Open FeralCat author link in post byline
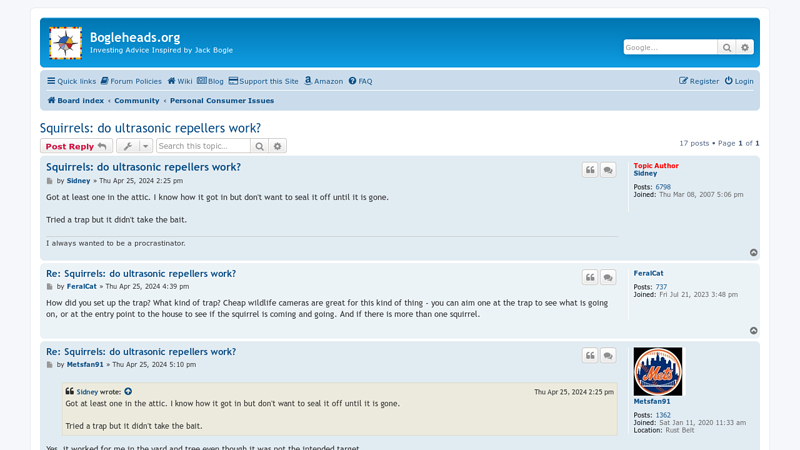This screenshot has width=800, height=450. [82, 286]
